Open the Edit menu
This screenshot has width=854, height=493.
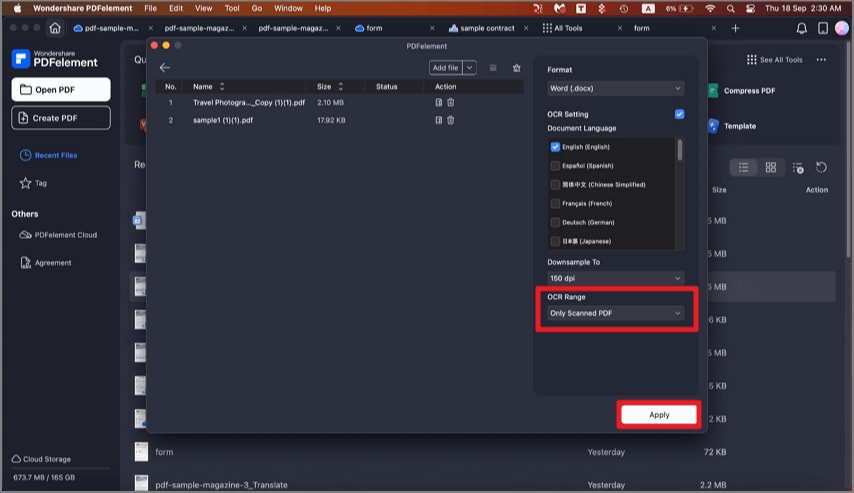176,8
